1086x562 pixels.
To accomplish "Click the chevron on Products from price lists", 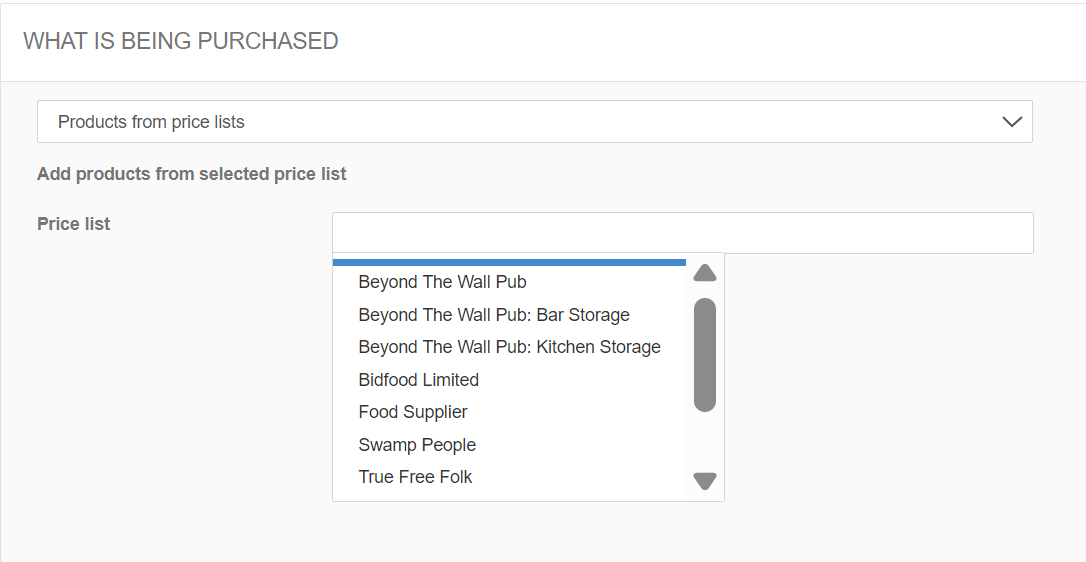I will tap(1012, 122).
